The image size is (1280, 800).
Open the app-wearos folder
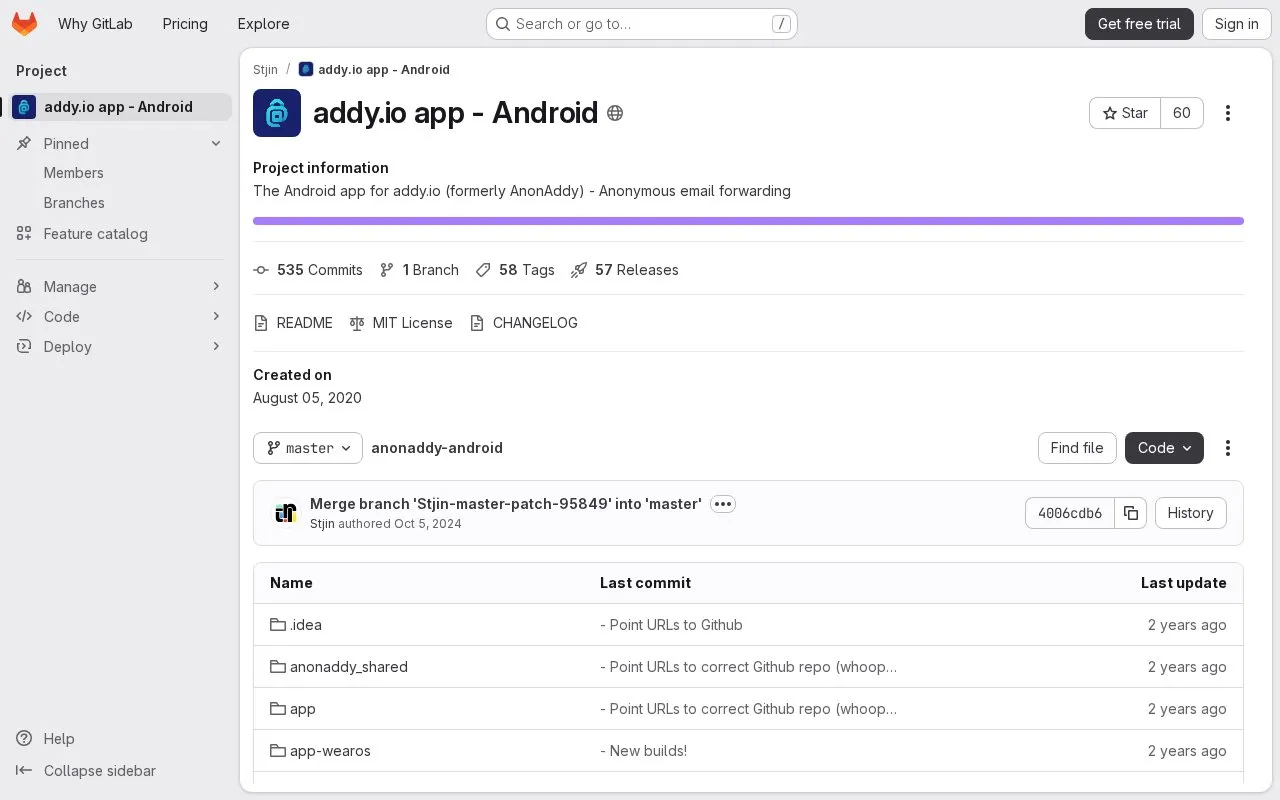point(330,751)
